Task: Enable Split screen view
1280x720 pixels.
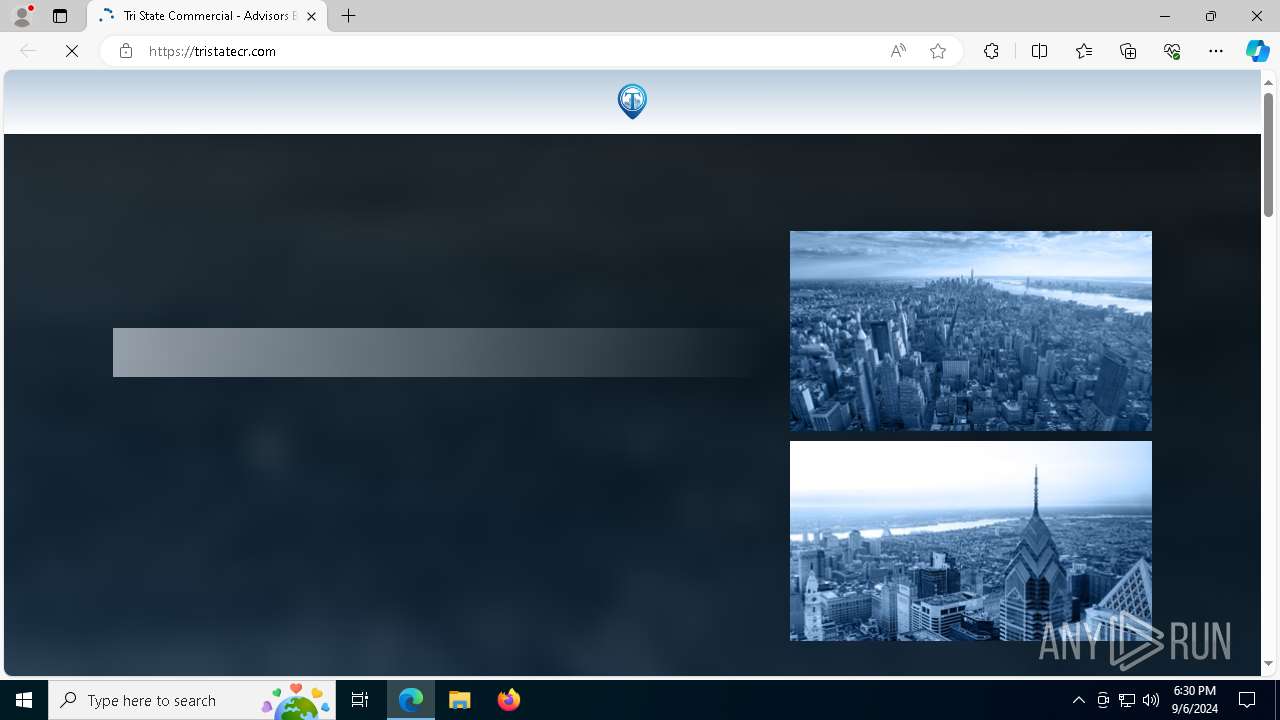Action: click(x=1039, y=51)
